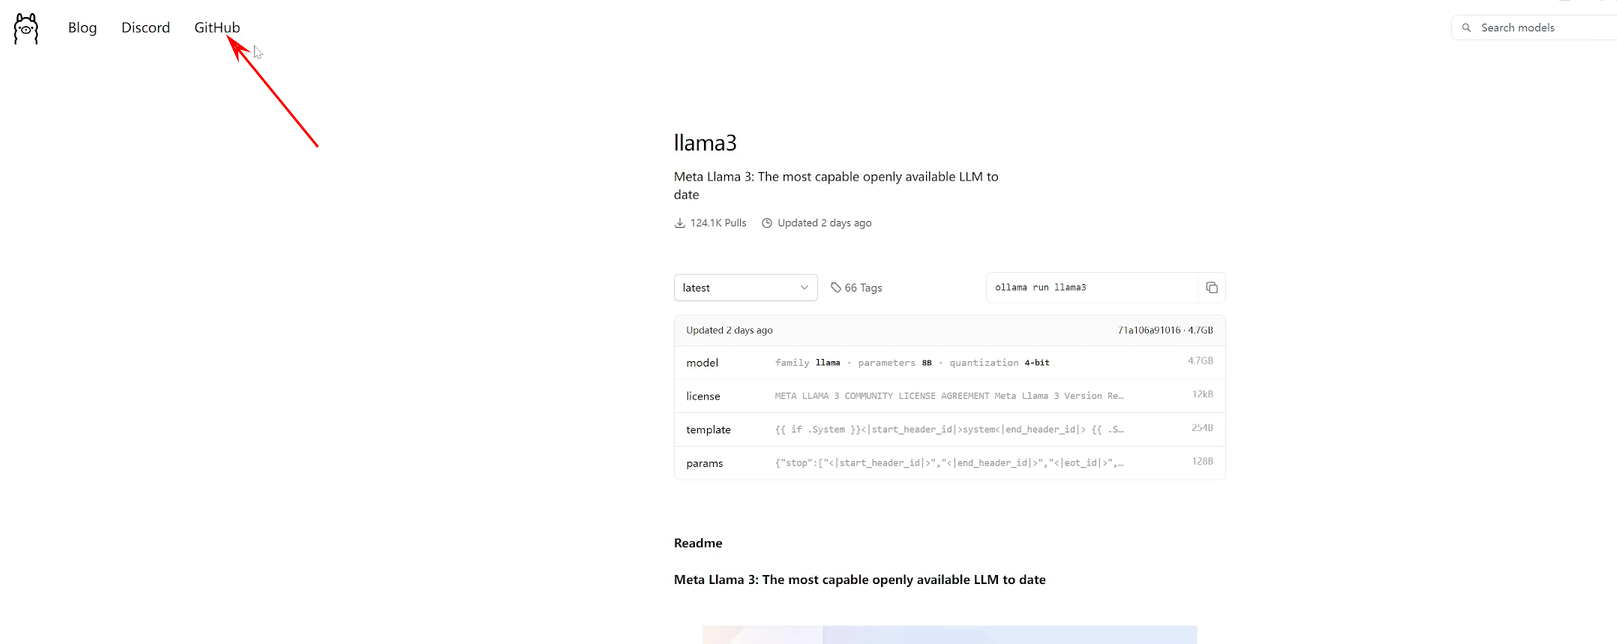Click the Ollama llama logo
Image resolution: width=1617 pixels, height=644 pixels.
pyautogui.click(x=26, y=29)
